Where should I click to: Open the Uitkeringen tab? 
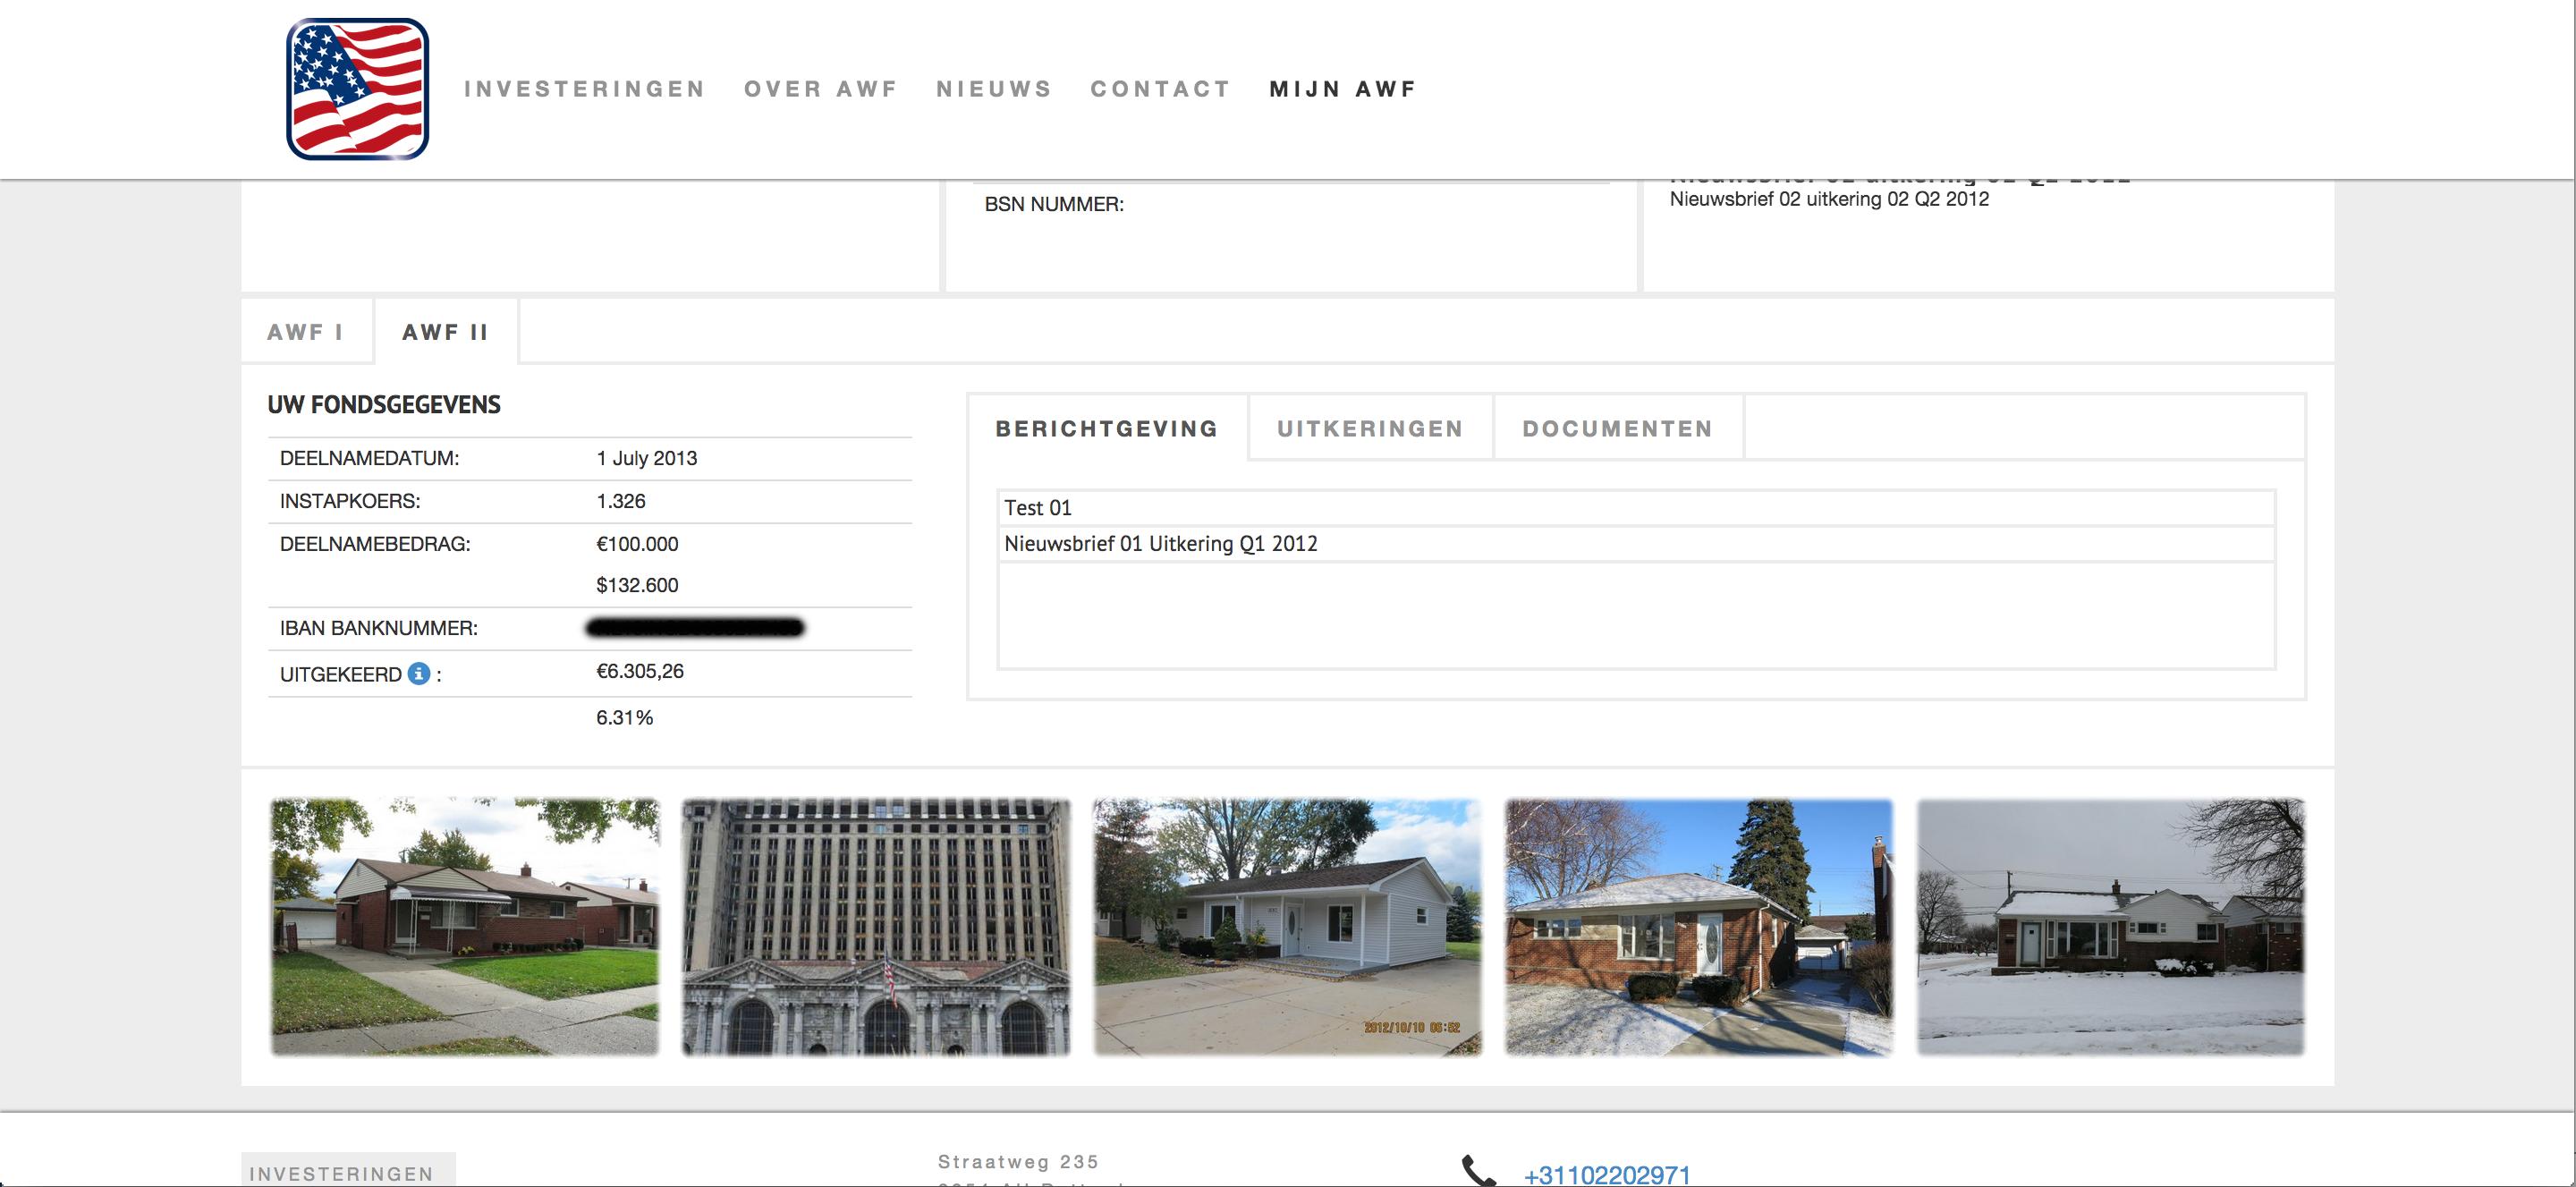tap(1369, 429)
